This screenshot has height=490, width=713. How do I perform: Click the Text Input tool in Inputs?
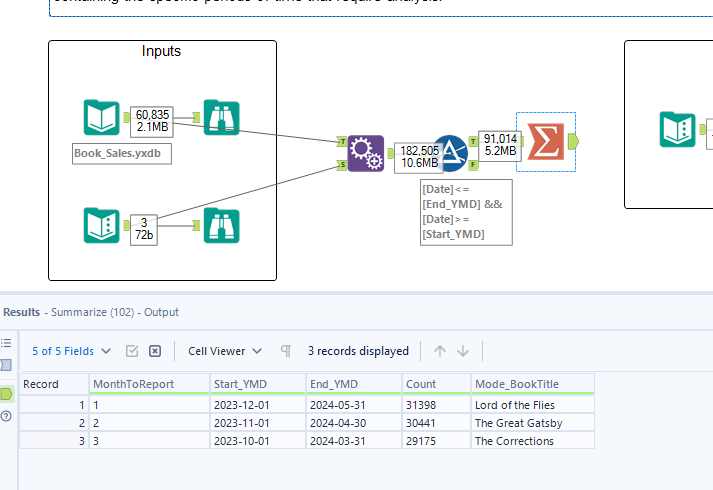tap(102, 225)
